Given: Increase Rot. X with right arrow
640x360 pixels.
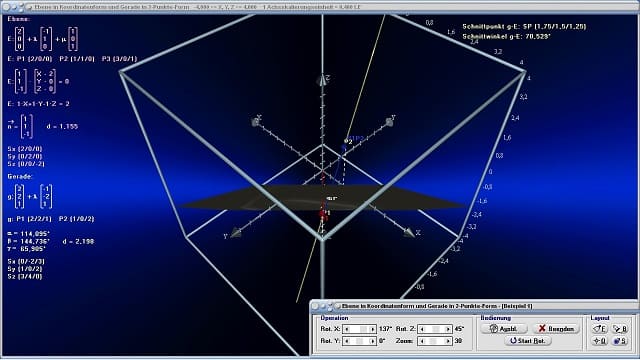Looking at the screenshot, I should (372, 329).
